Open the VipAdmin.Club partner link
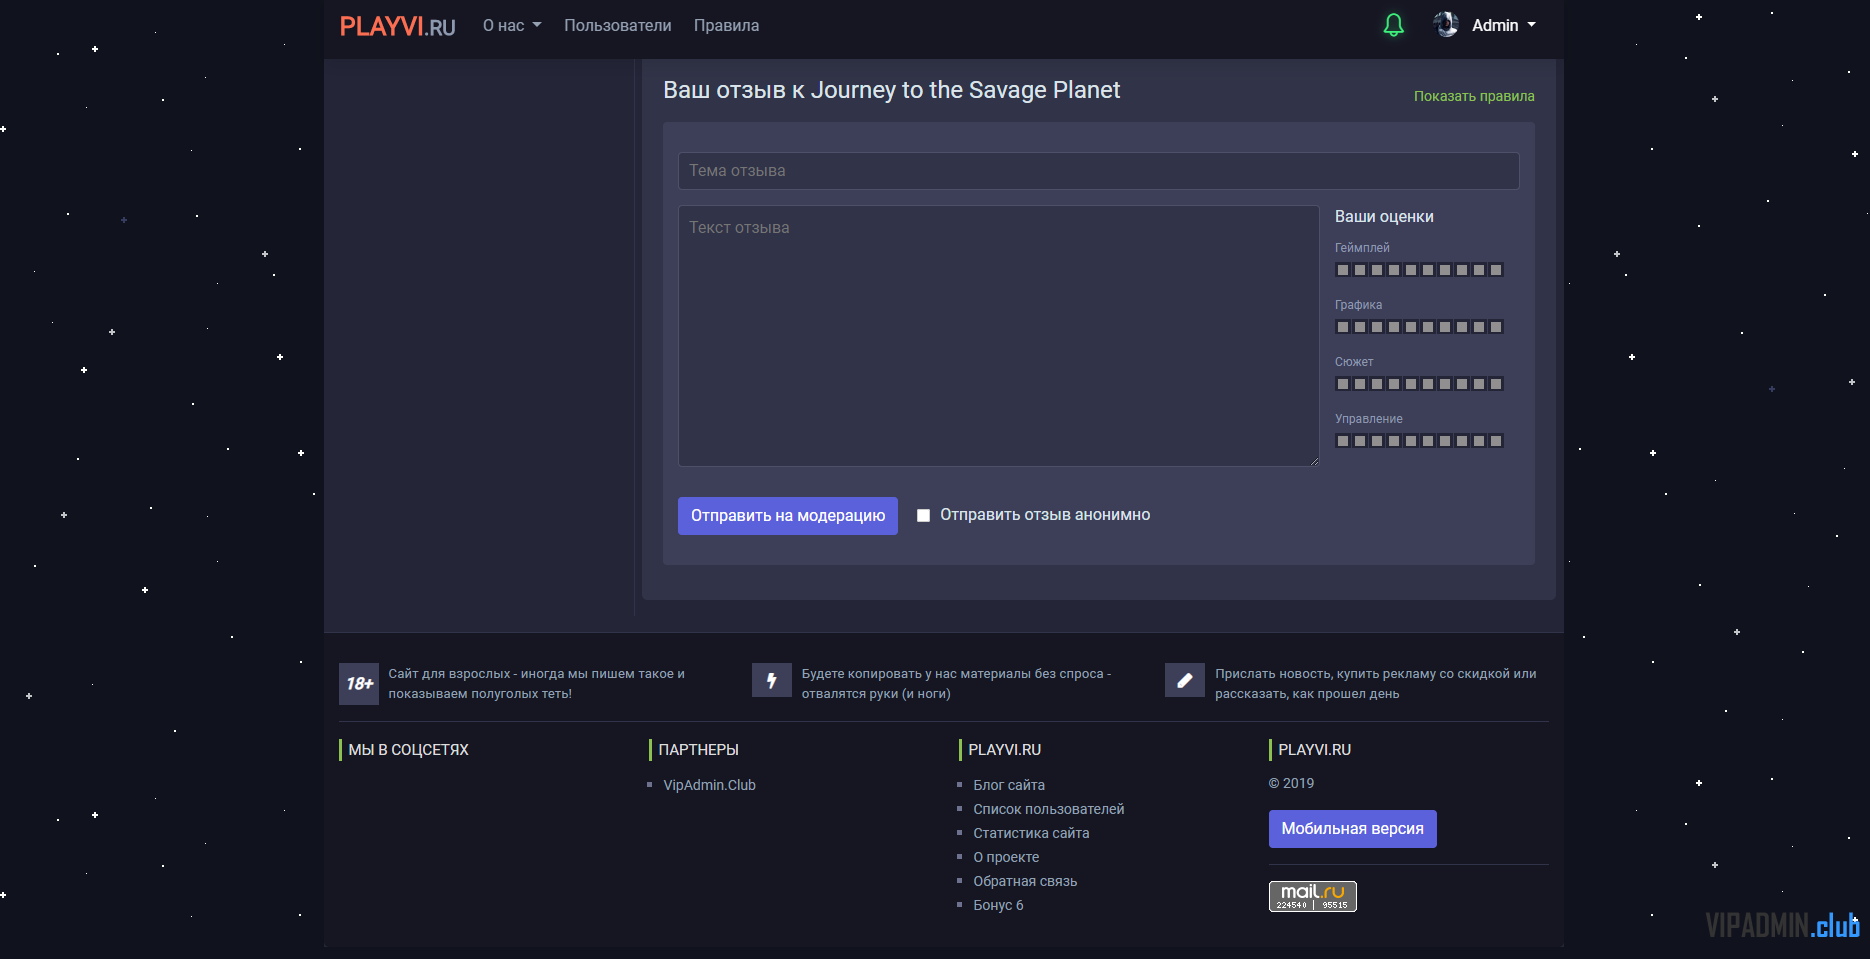Viewport: 1870px width, 959px height. [709, 785]
